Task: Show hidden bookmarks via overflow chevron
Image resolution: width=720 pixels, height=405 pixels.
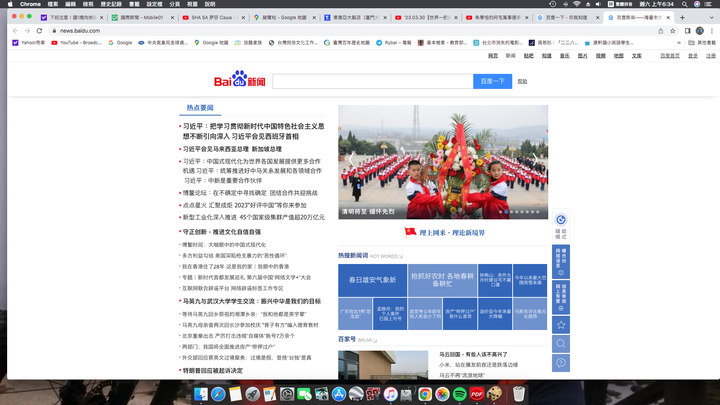Action: 679,43
